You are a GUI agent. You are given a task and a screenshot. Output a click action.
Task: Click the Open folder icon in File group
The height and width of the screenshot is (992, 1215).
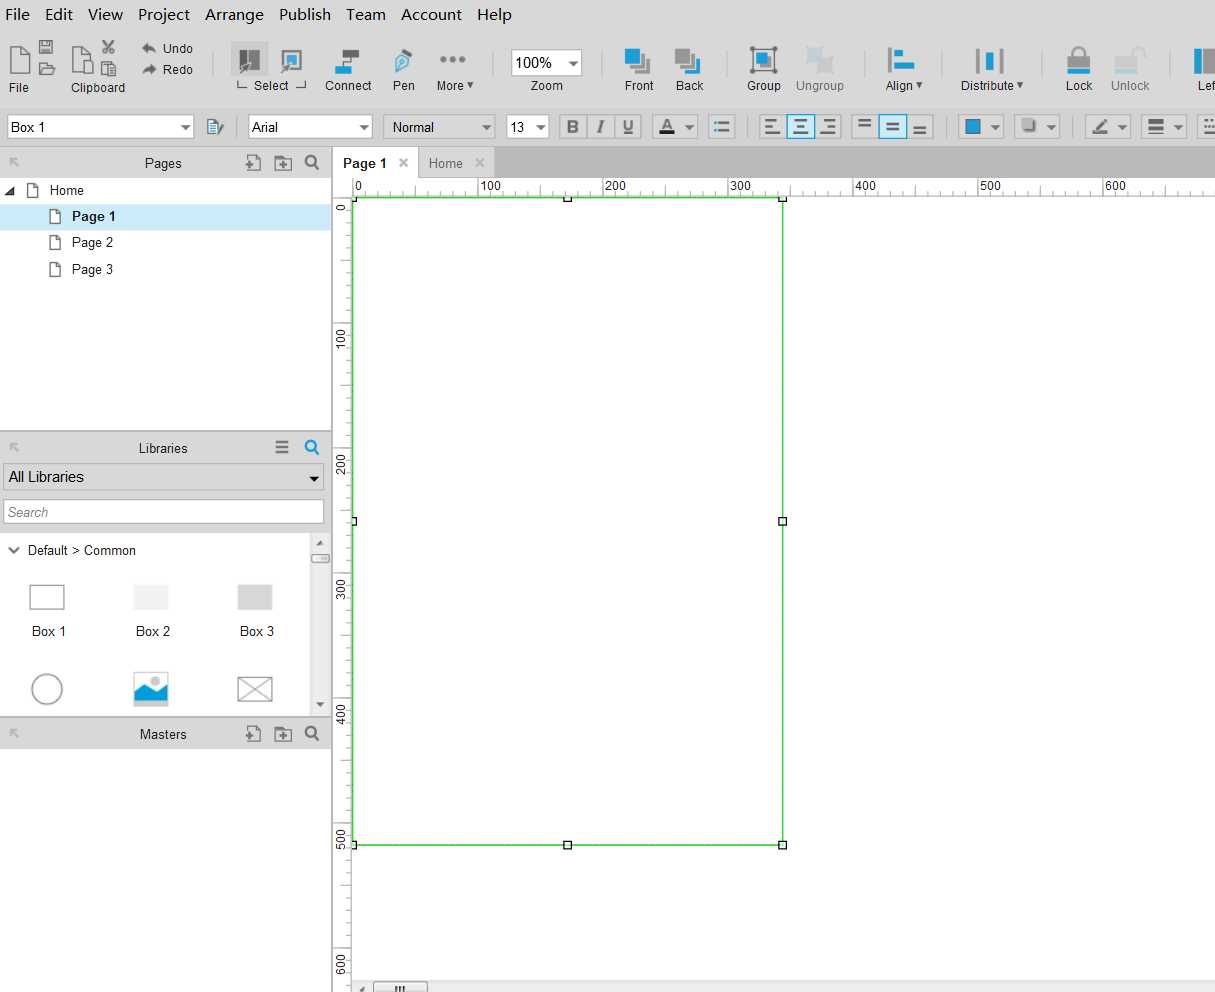coord(46,69)
